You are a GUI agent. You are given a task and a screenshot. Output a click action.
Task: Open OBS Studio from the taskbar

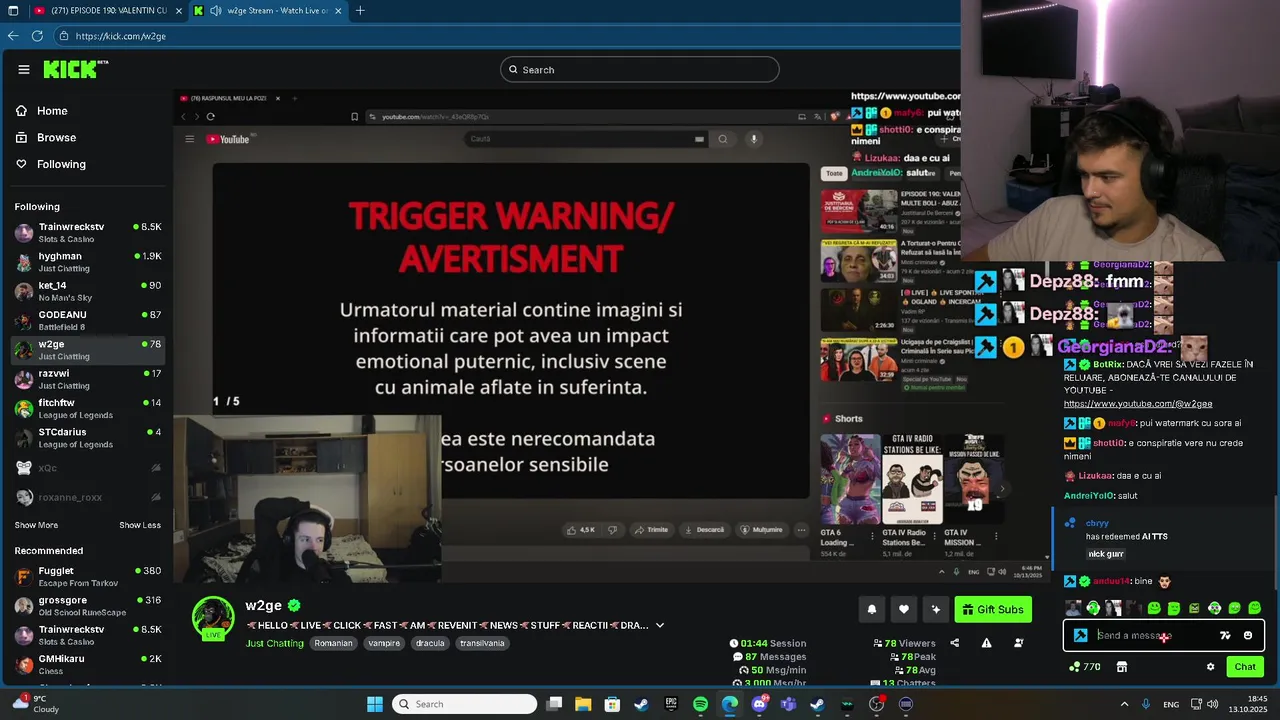point(876,704)
